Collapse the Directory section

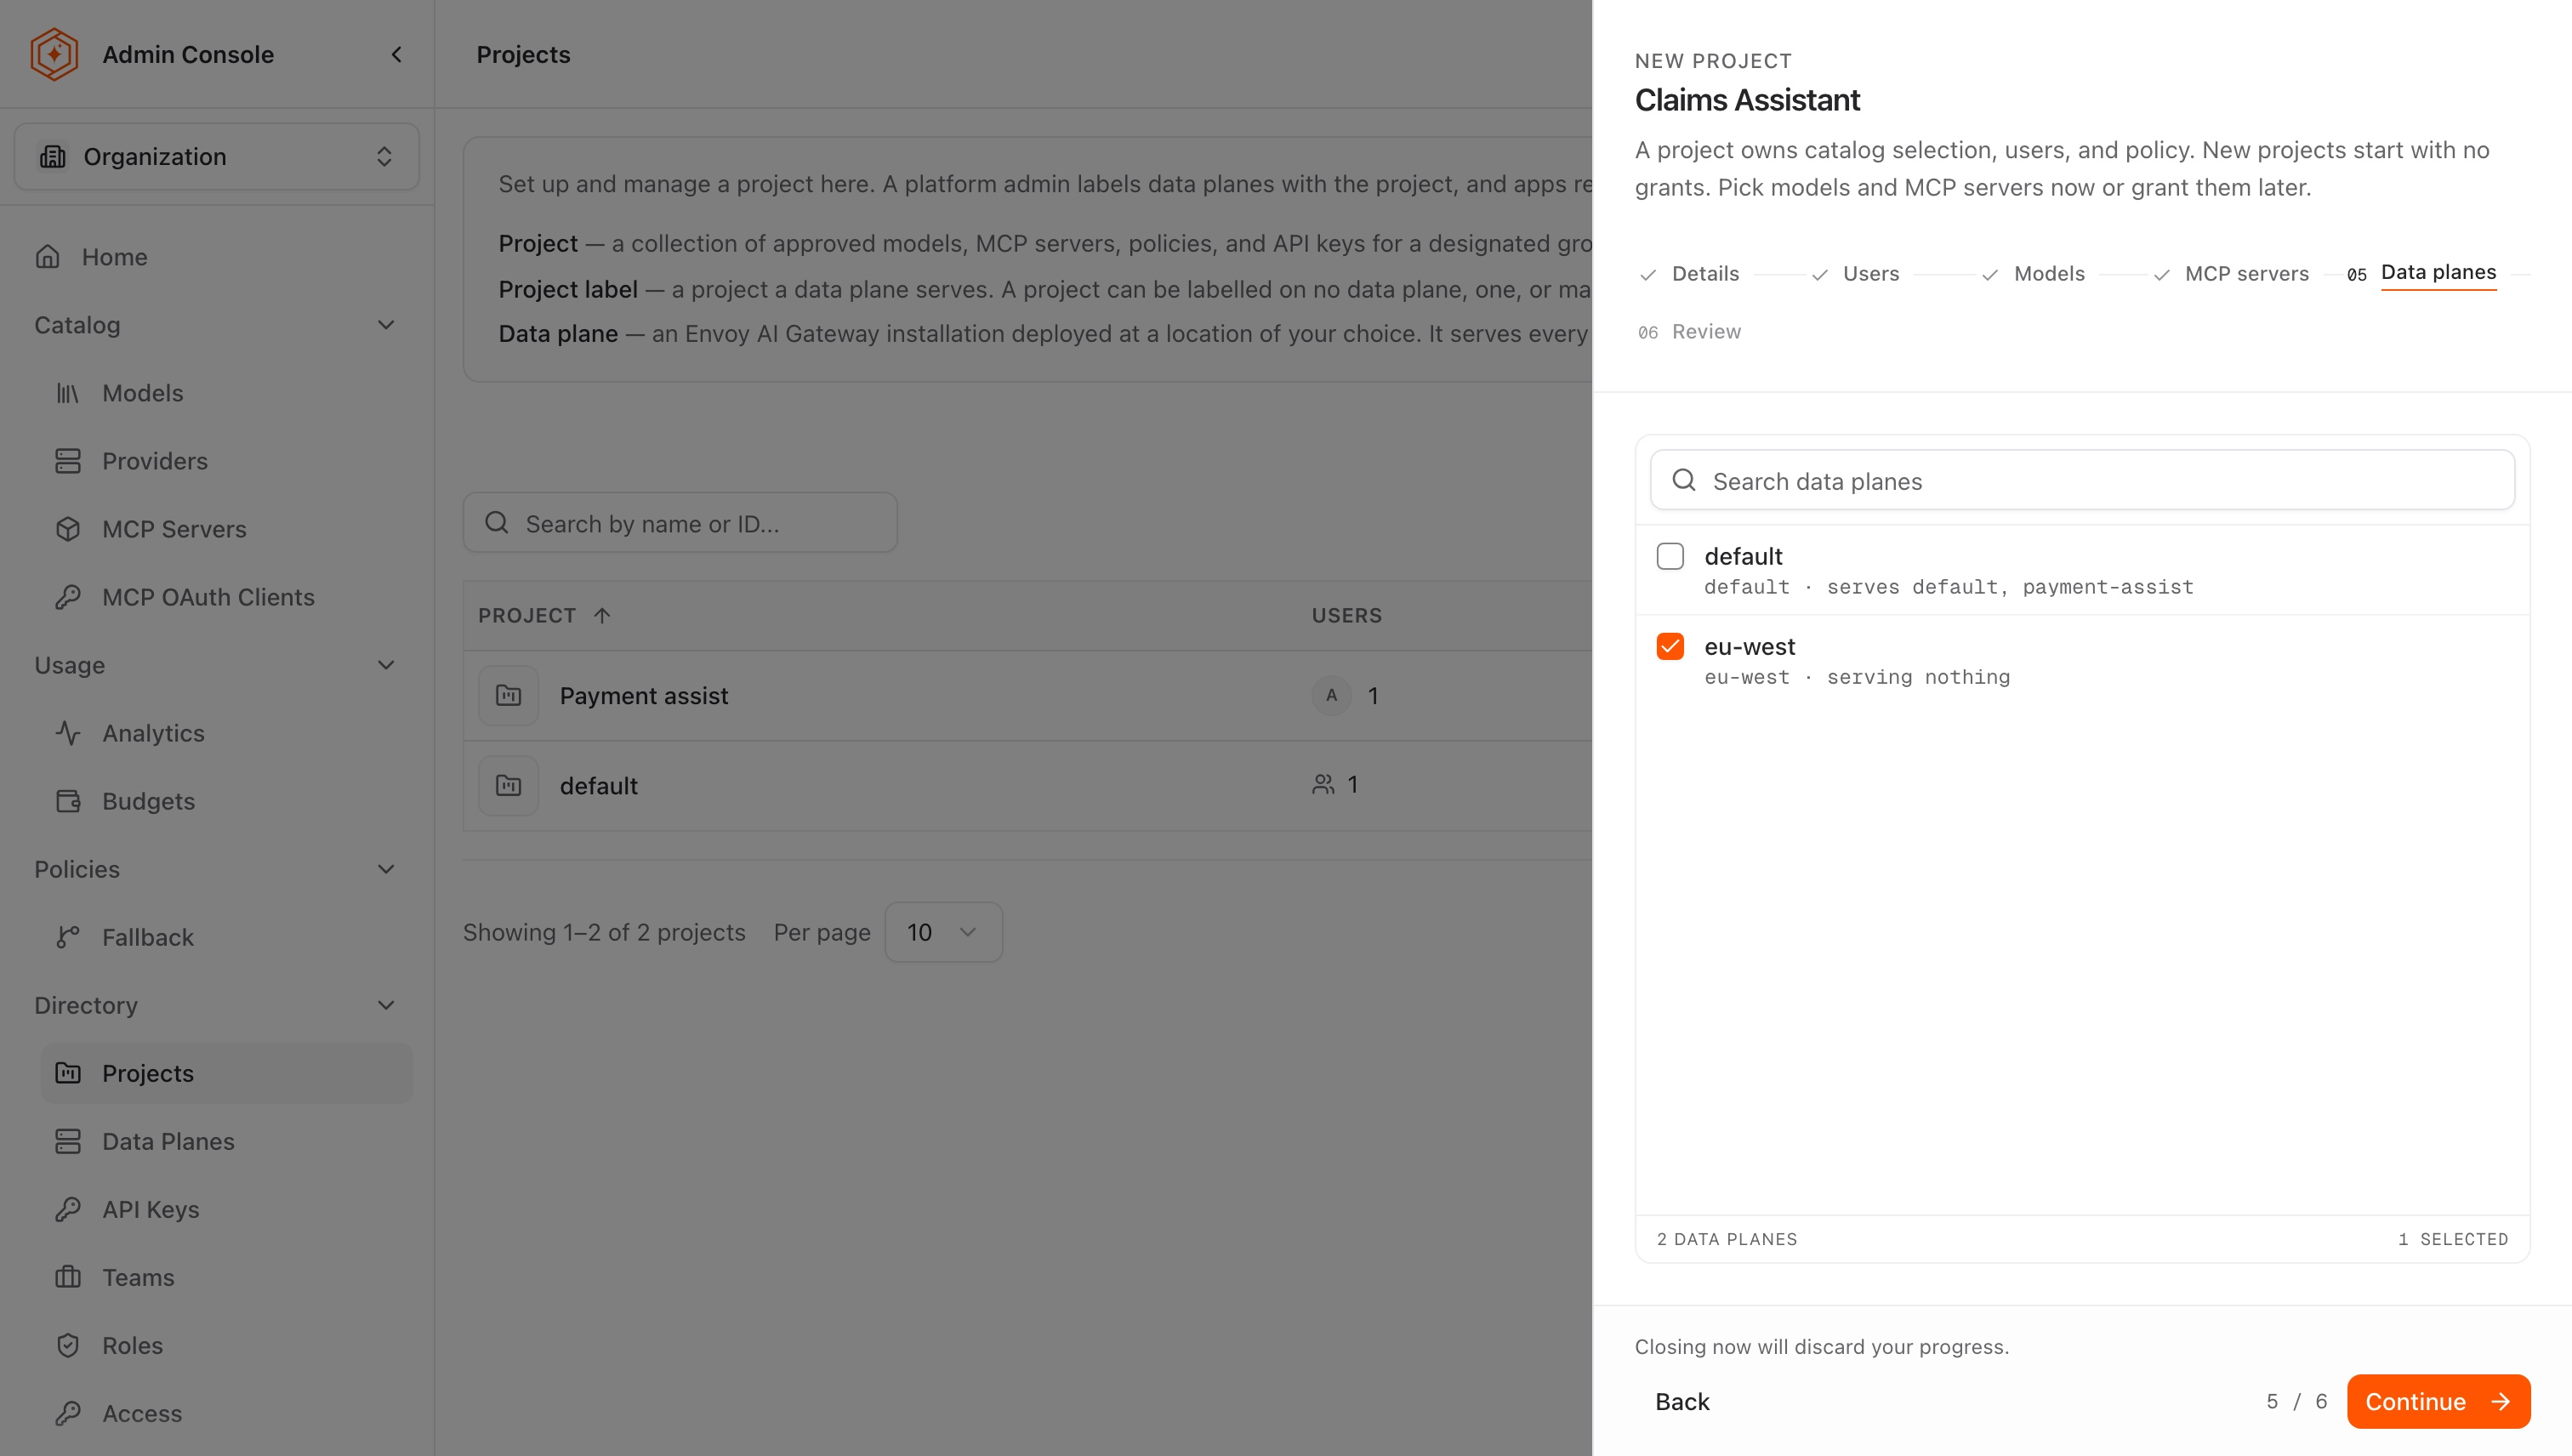point(386,1005)
